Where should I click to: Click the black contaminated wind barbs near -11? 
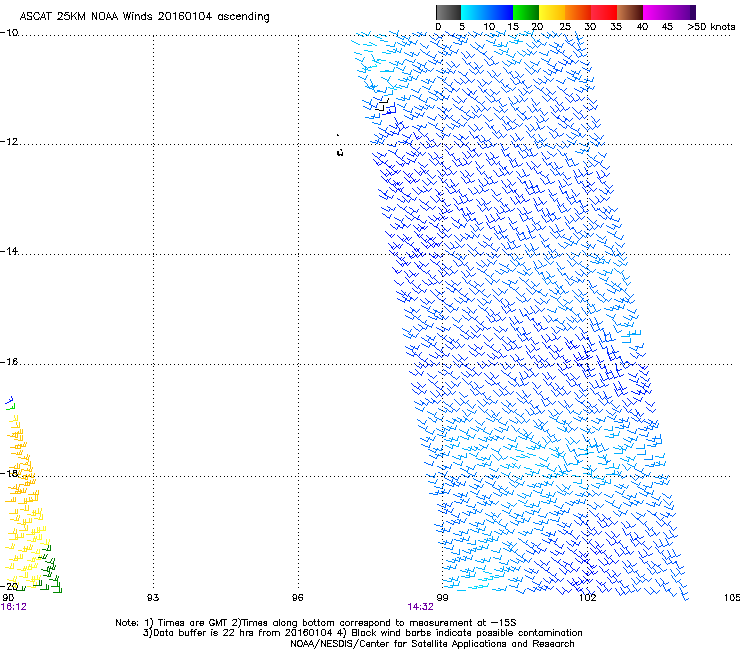[382, 104]
